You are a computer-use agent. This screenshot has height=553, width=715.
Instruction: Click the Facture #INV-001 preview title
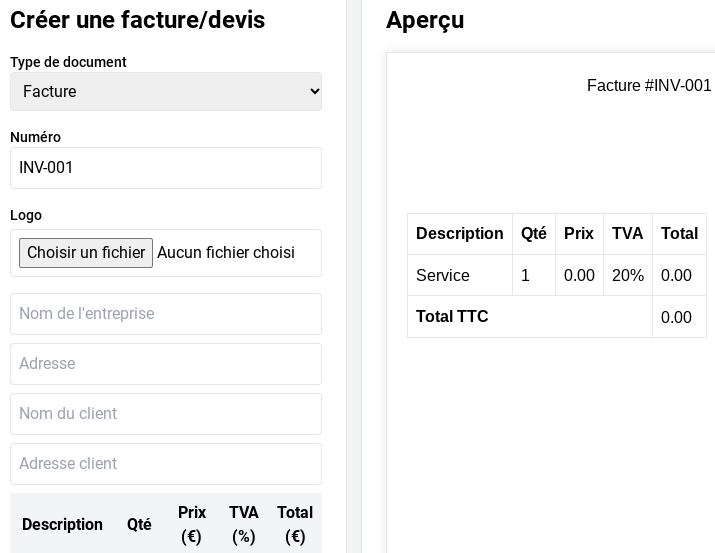648,86
